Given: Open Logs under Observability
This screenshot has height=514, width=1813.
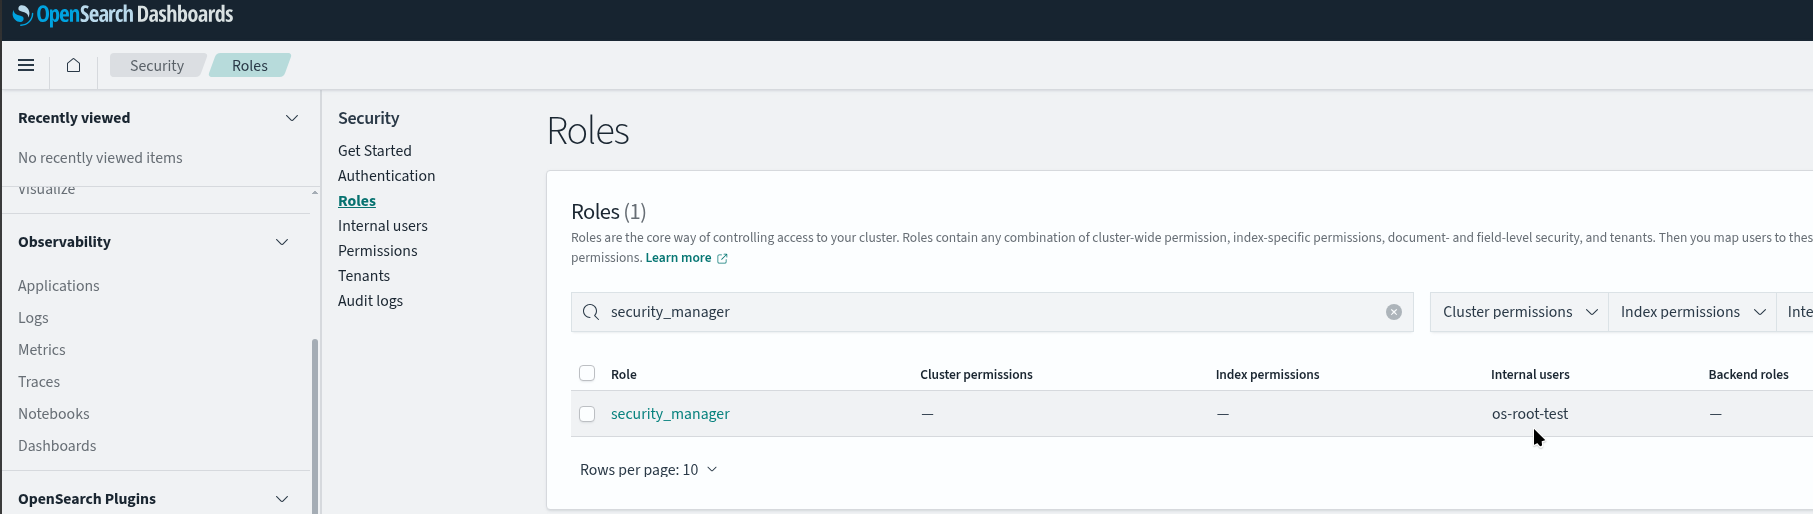Looking at the screenshot, I should pyautogui.click(x=33, y=318).
